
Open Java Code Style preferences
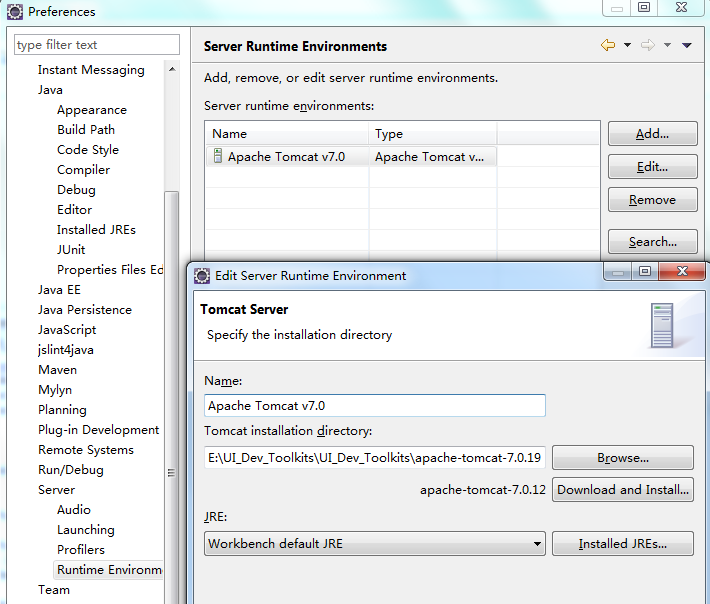tap(88, 150)
